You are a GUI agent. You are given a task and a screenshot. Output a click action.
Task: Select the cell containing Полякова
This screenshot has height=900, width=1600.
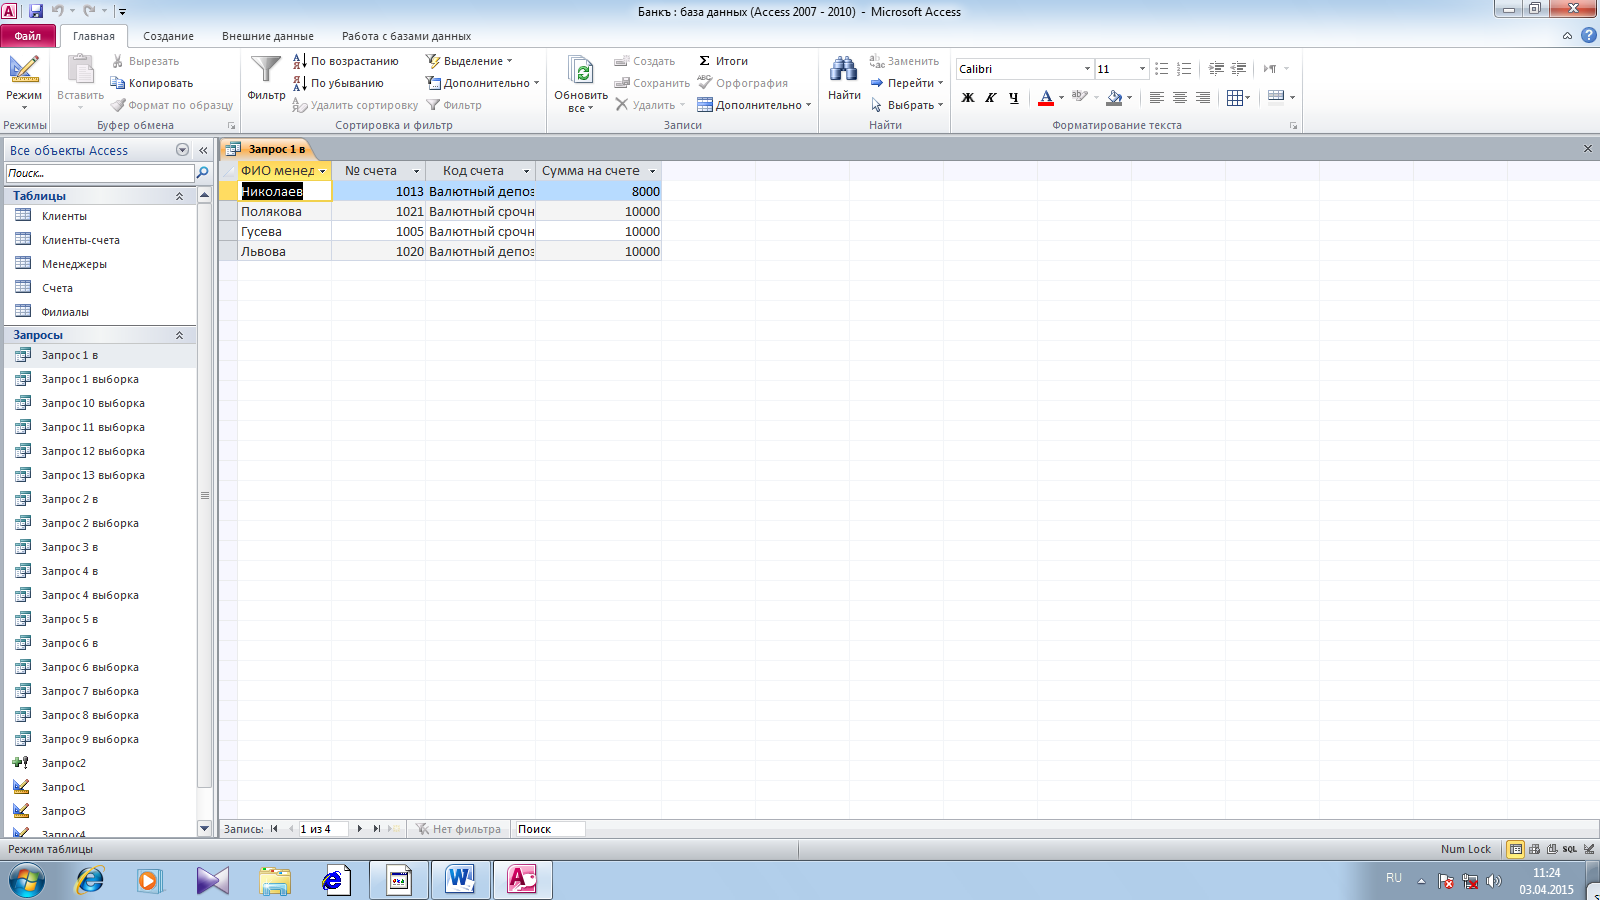pyautogui.click(x=285, y=211)
